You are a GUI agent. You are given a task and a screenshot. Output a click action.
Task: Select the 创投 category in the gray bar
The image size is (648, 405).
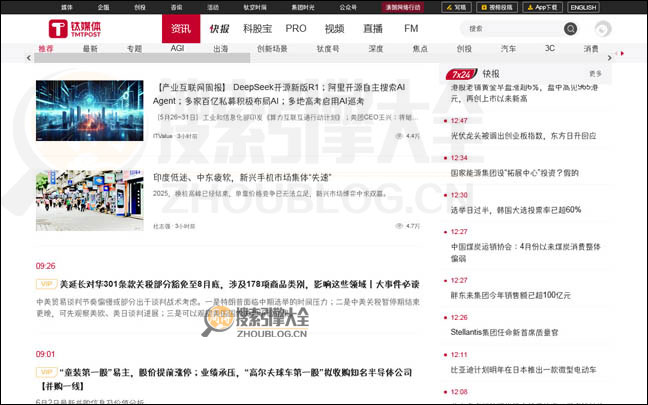(x=464, y=48)
